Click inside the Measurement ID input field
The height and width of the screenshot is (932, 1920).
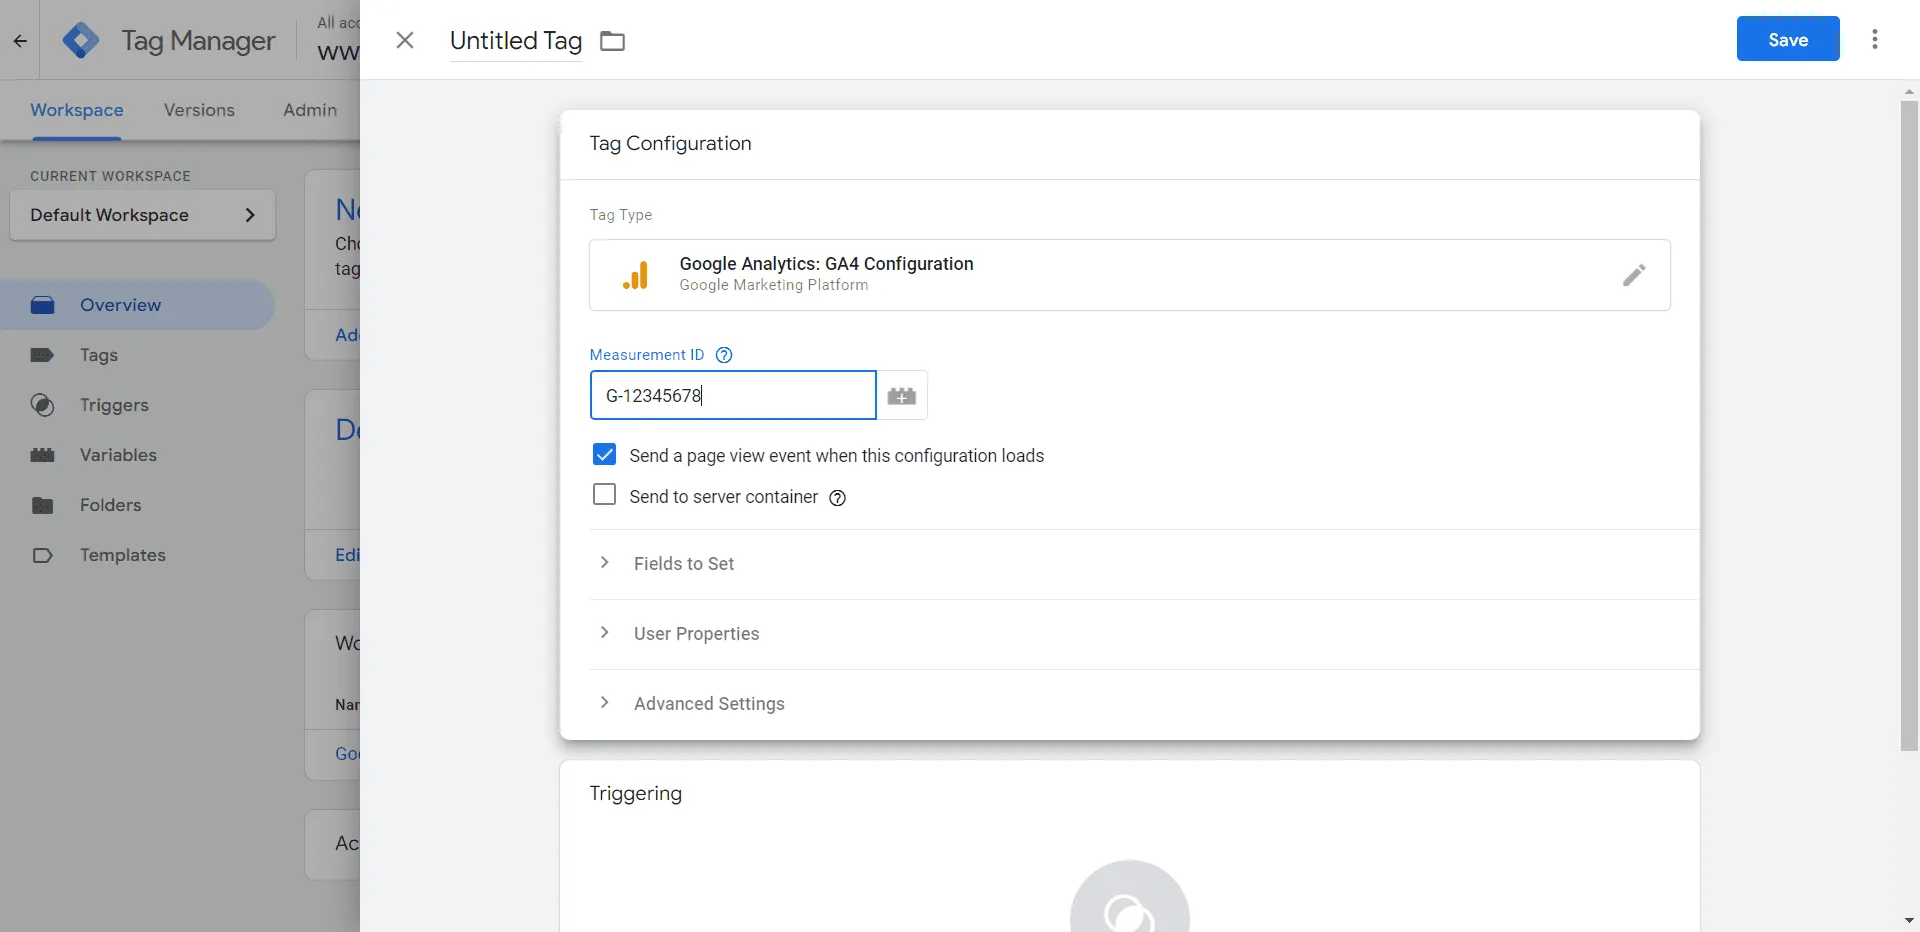[733, 395]
